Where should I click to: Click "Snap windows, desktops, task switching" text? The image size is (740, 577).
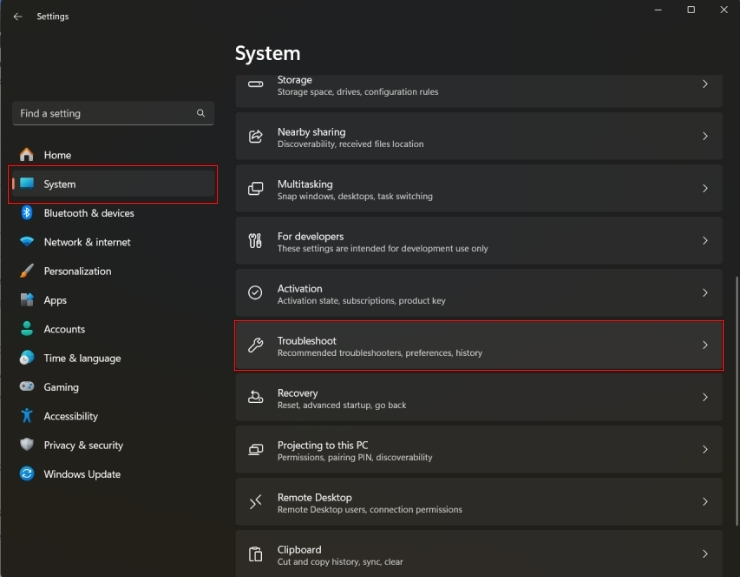355,196
